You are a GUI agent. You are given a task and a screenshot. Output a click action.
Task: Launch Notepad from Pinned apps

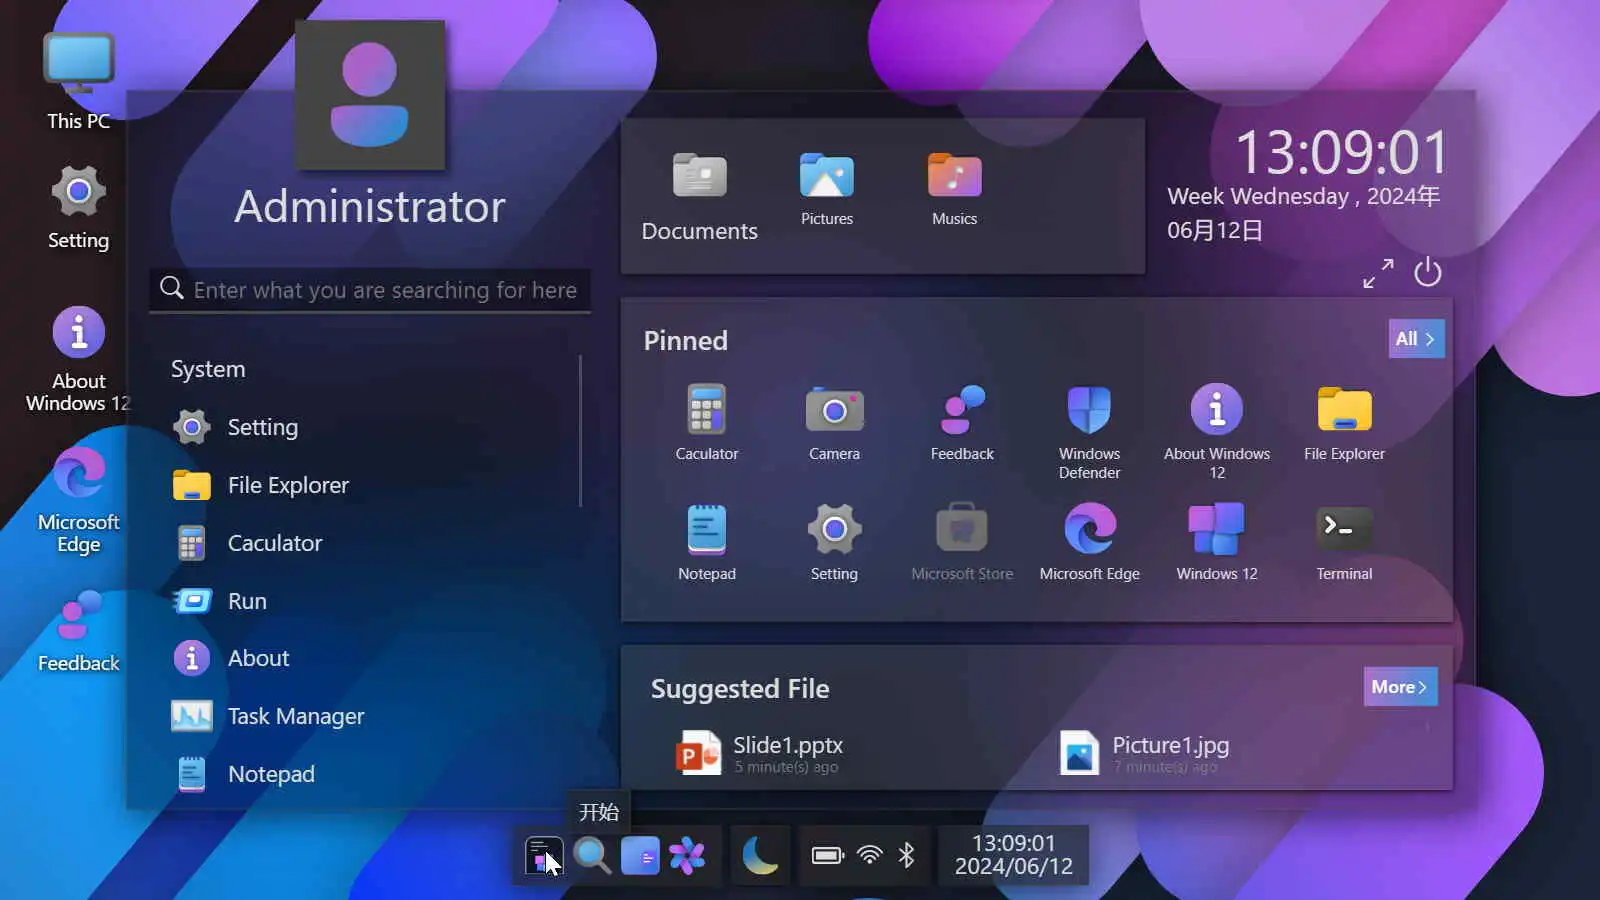[x=707, y=542]
